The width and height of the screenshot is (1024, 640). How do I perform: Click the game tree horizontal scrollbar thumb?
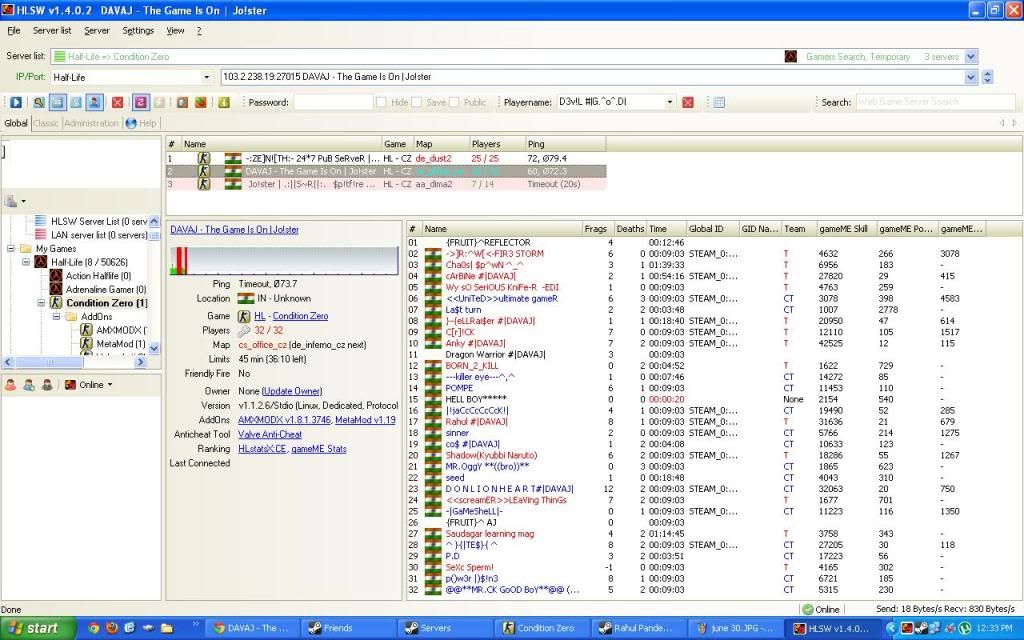(50, 362)
